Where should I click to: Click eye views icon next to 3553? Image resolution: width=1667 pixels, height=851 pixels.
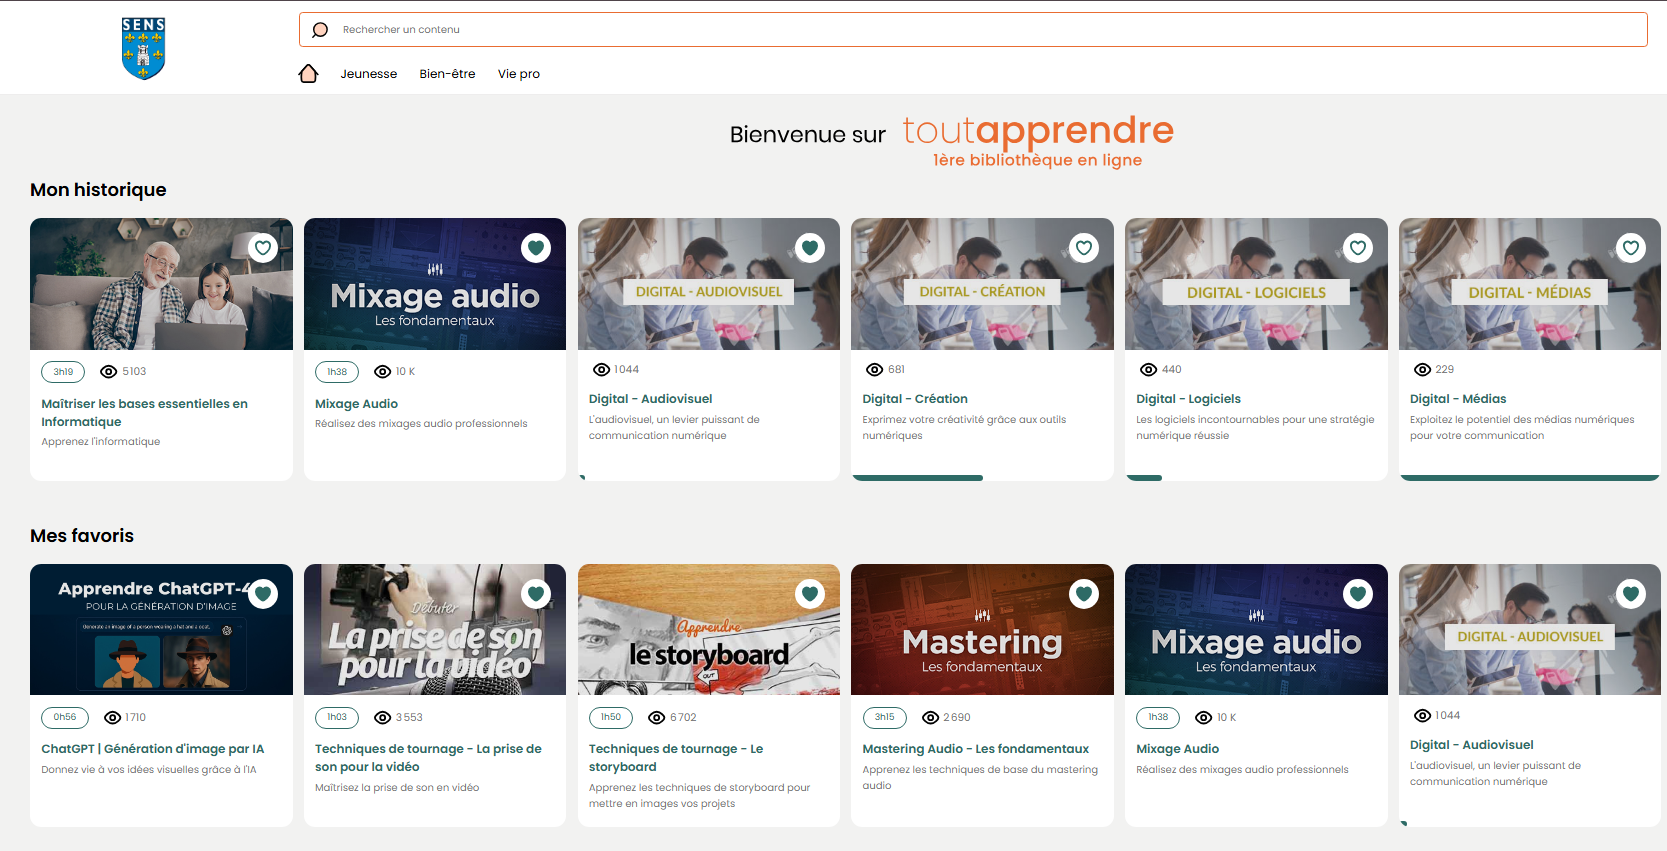[x=382, y=718]
